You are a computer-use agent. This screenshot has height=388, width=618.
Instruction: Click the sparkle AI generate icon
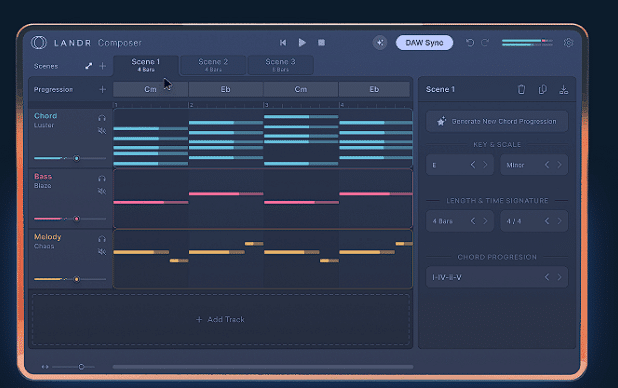pos(380,43)
